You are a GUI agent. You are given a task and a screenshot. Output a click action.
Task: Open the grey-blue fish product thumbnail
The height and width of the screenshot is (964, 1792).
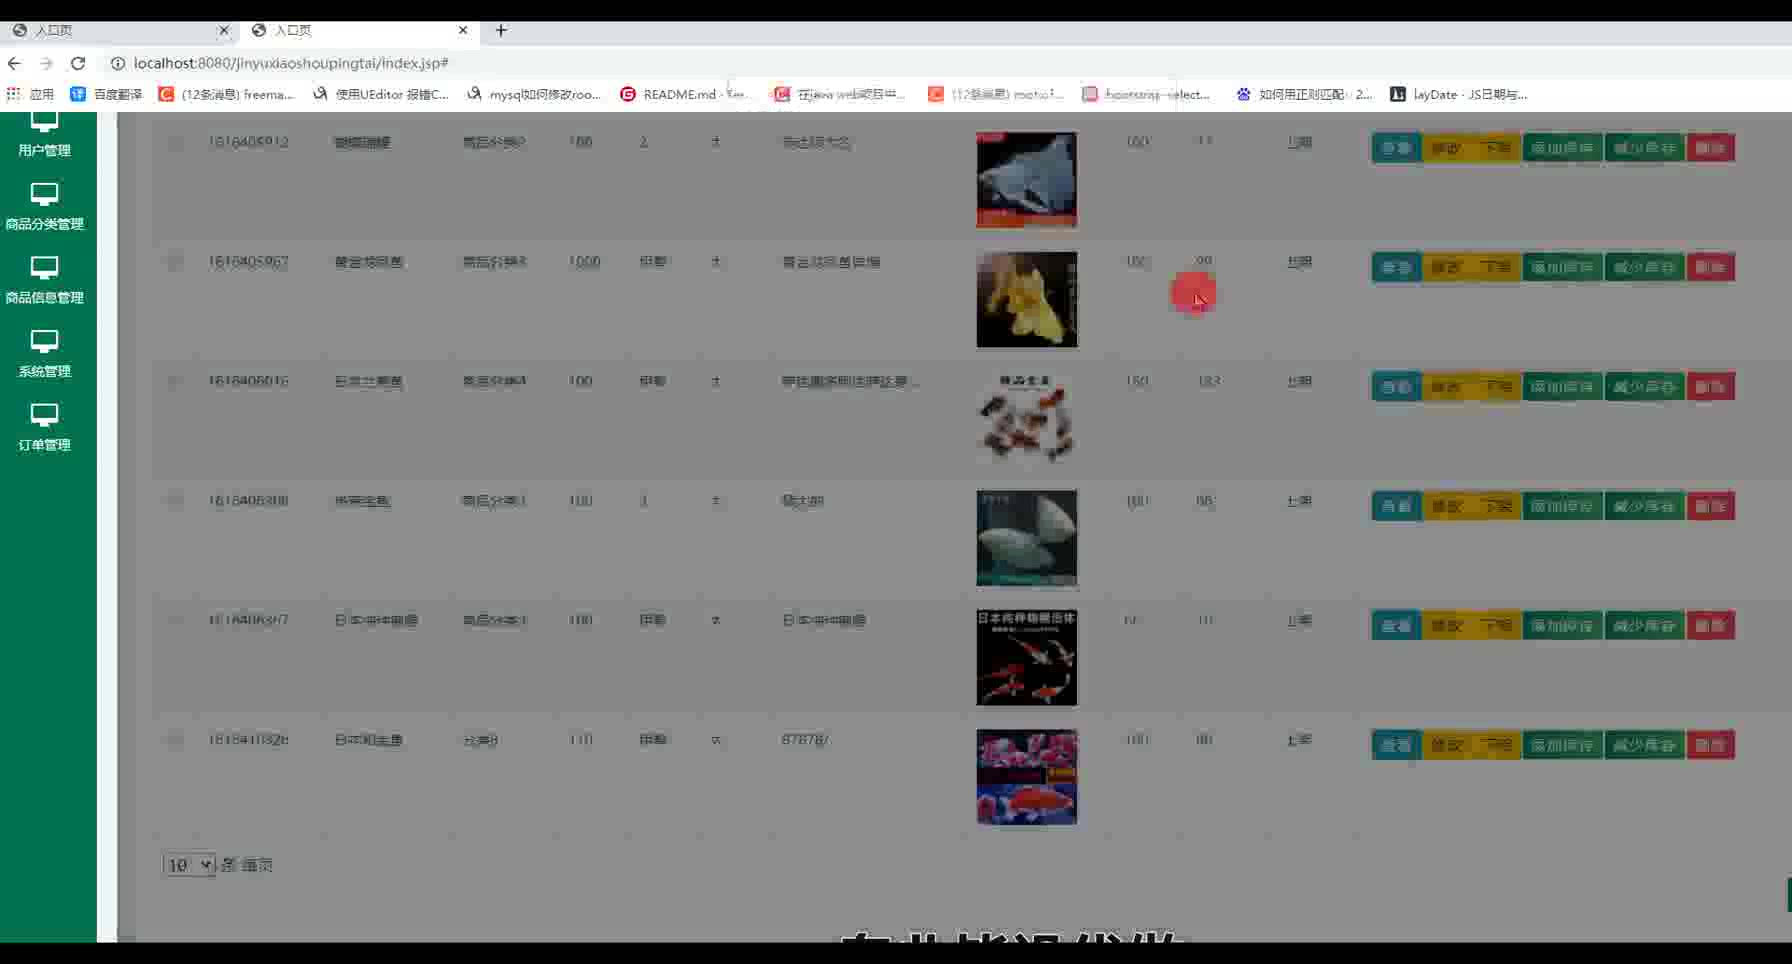pyautogui.click(x=1027, y=180)
